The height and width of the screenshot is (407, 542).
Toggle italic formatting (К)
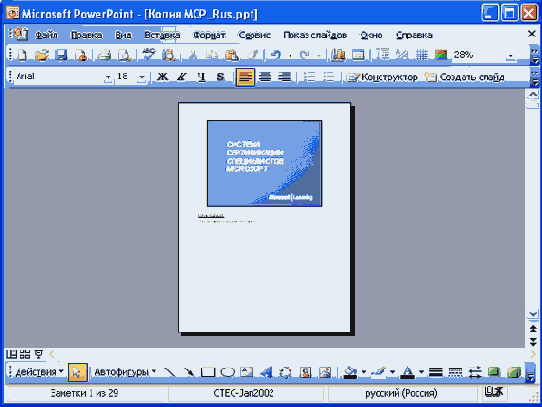click(182, 77)
